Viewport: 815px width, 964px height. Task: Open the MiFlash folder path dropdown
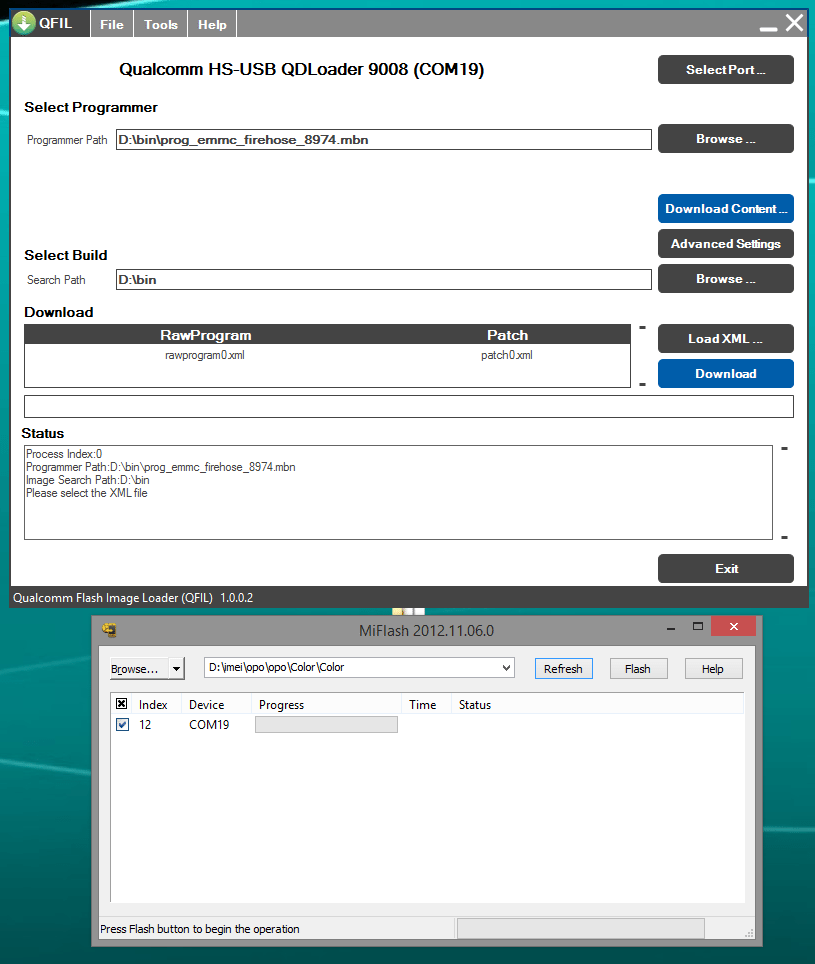point(506,668)
